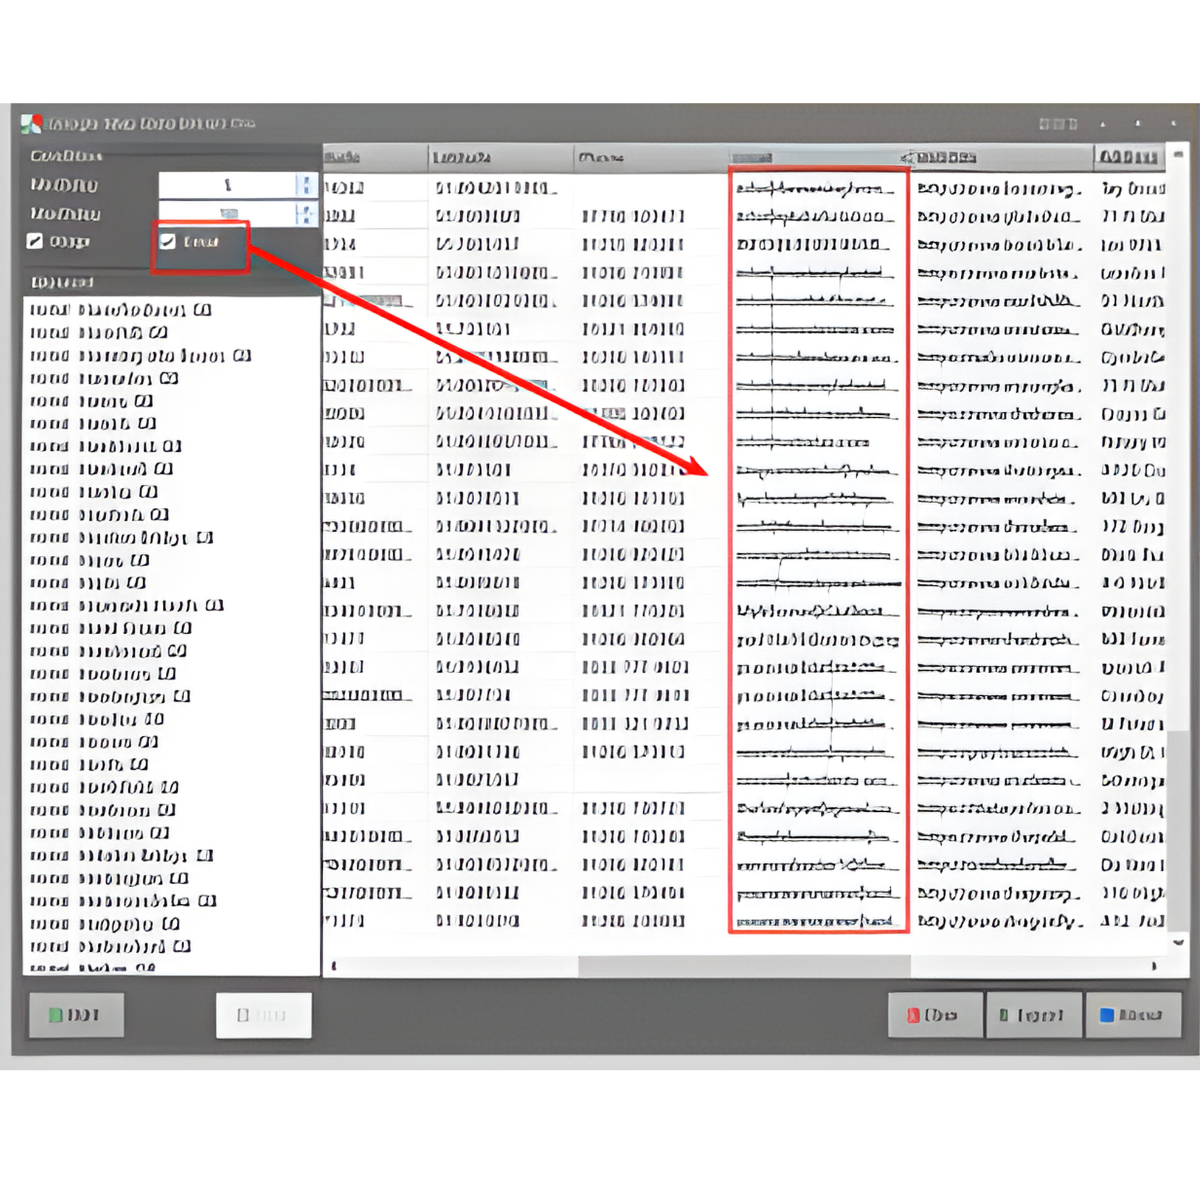Click the red icon inside the first bottom-right button
This screenshot has width=1200, height=1200.
(x=914, y=1015)
